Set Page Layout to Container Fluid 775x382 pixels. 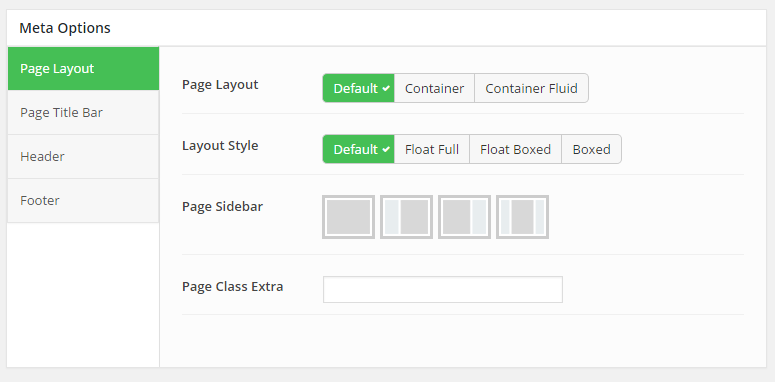click(531, 88)
